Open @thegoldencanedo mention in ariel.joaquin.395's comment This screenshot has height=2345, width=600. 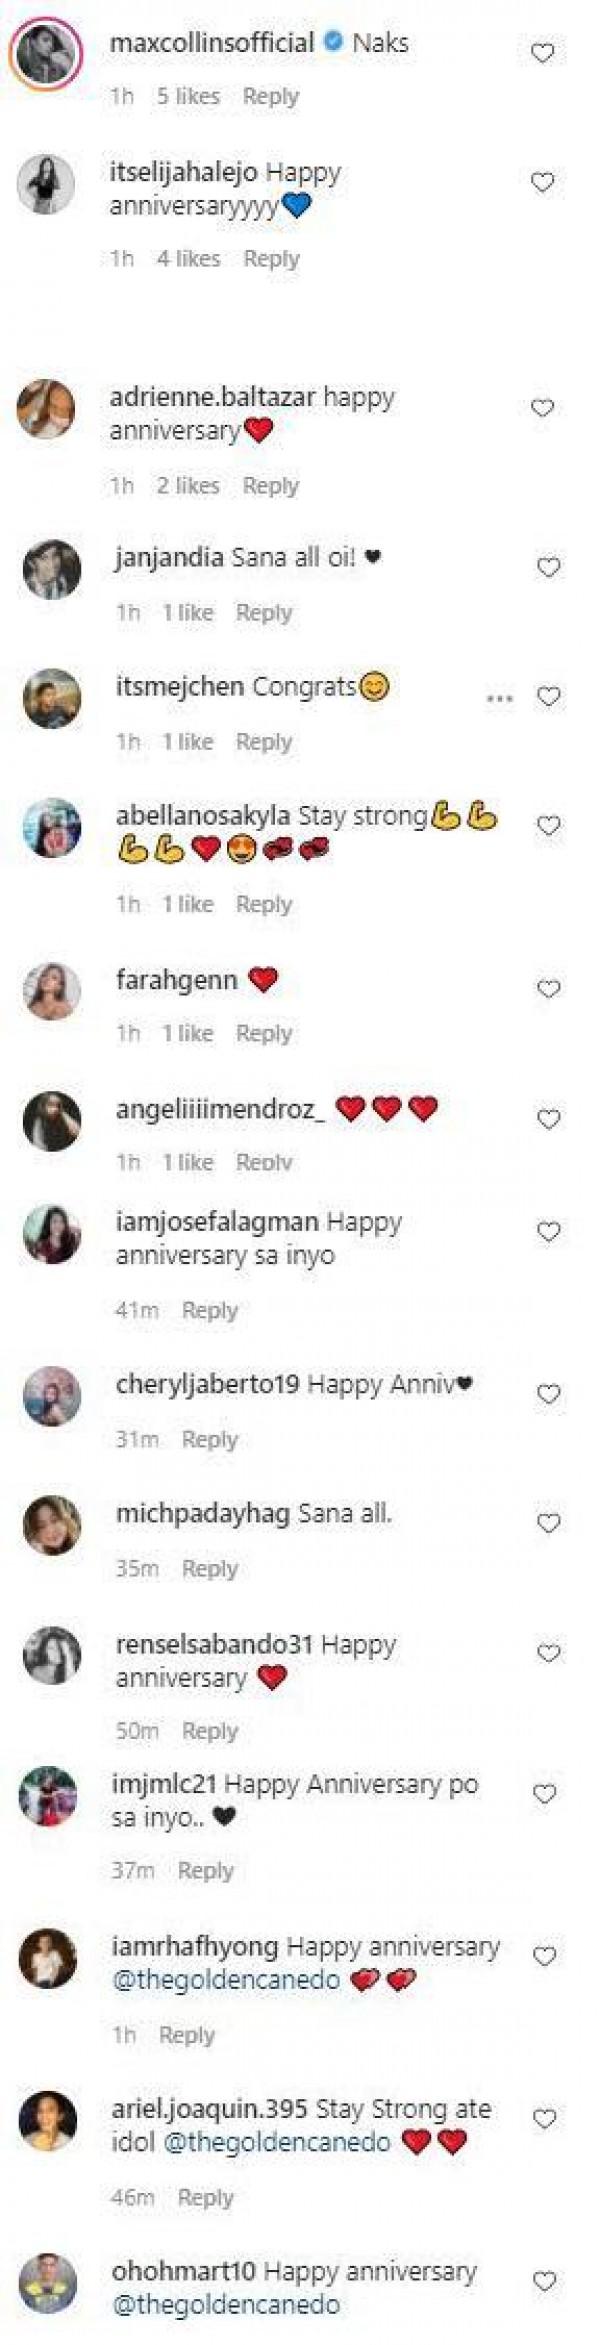pos(277,2142)
